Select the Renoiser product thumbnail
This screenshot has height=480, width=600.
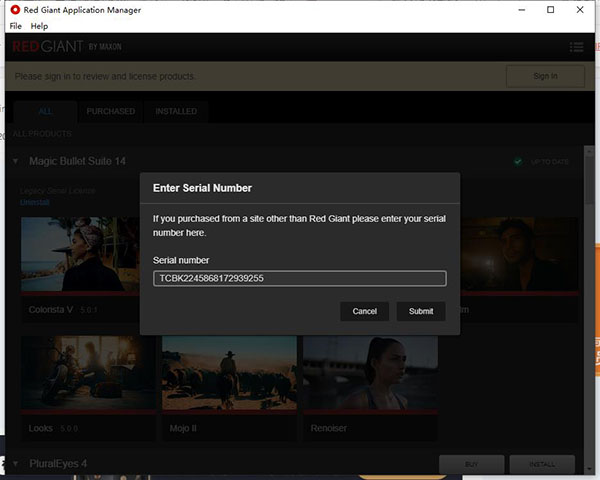point(370,373)
